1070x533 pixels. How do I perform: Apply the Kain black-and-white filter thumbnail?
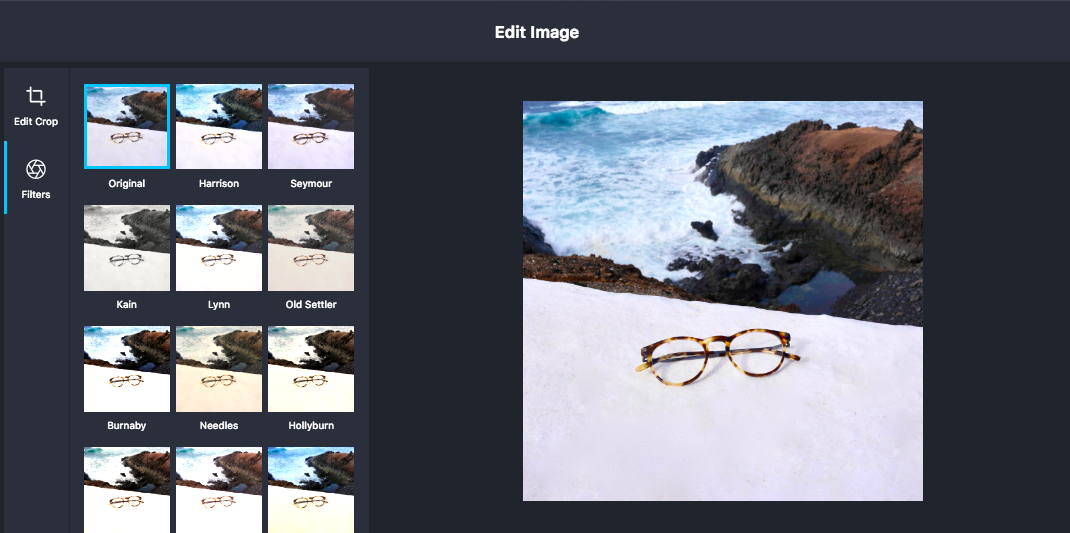click(x=127, y=248)
